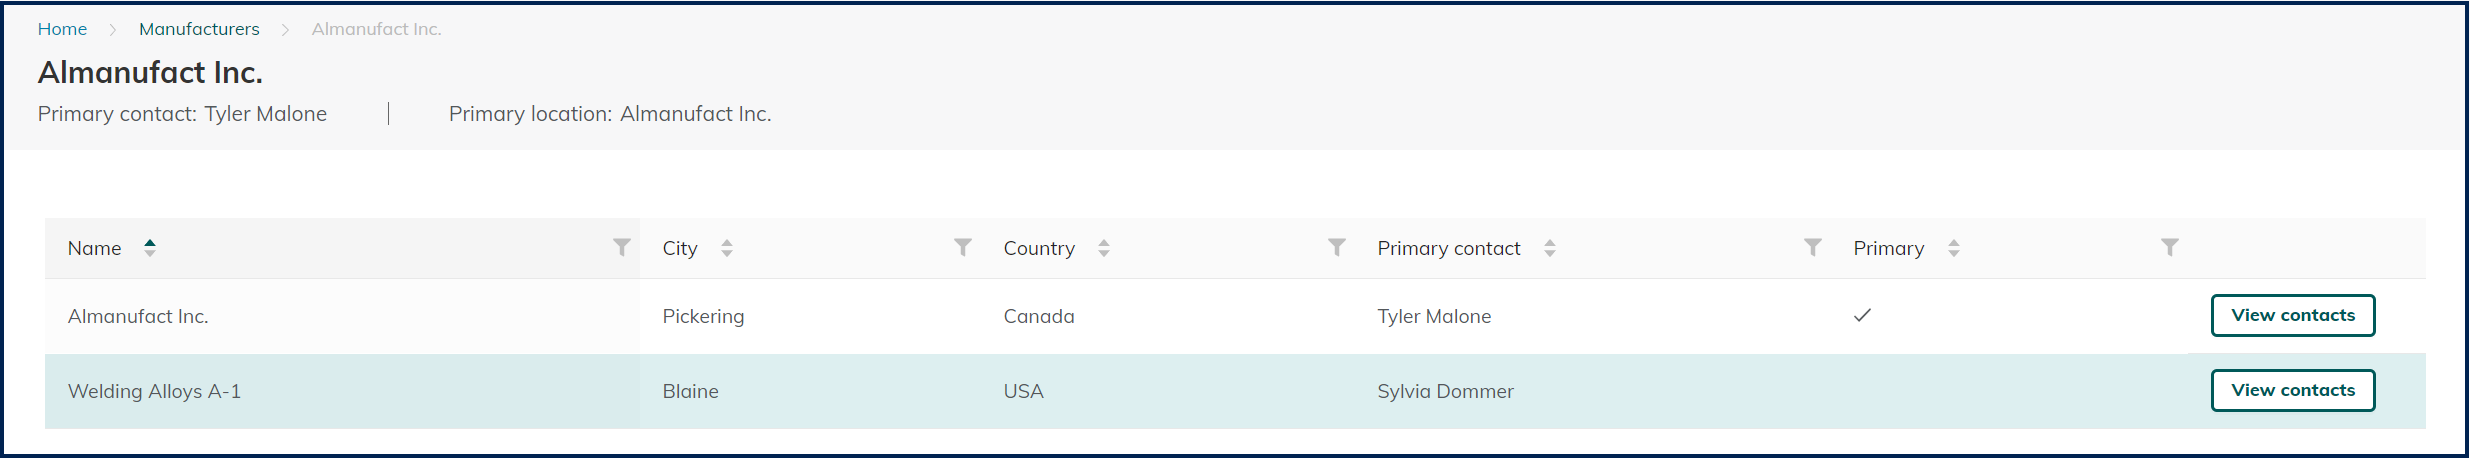This screenshot has width=2470, height=460.
Task: View contacts for Welding Alloys A-1
Action: point(2292,390)
